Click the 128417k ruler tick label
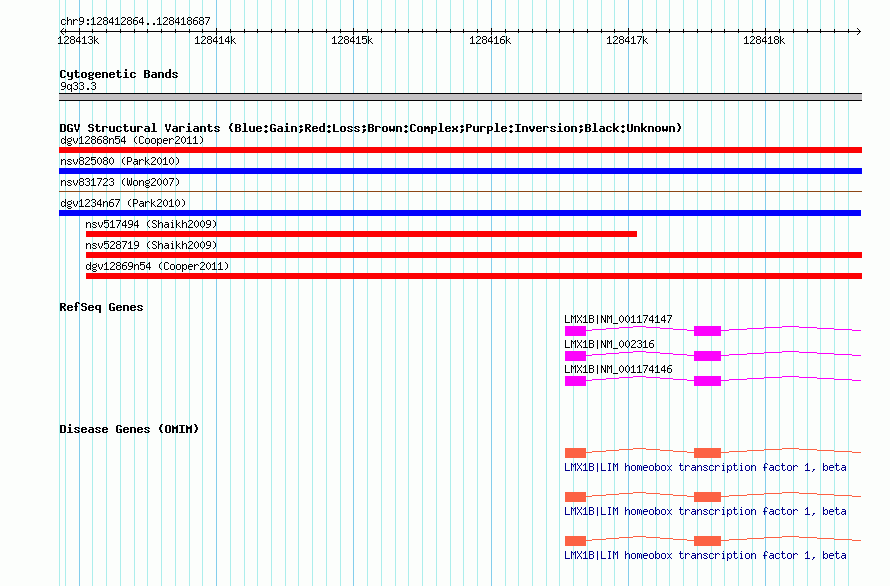Viewport: 890px width, 586px height. [627, 40]
